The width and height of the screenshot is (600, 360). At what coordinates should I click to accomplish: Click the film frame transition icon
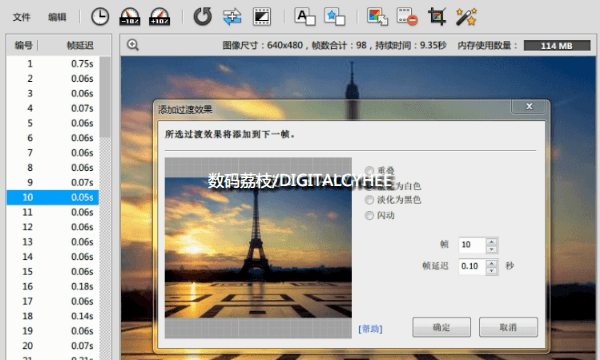coord(262,17)
